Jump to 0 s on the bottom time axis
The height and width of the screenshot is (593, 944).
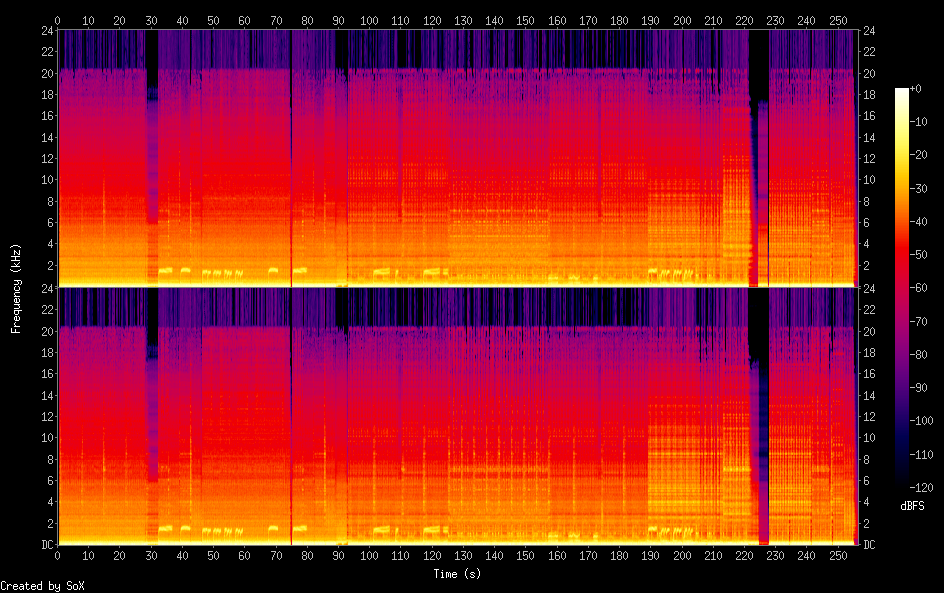(58, 555)
